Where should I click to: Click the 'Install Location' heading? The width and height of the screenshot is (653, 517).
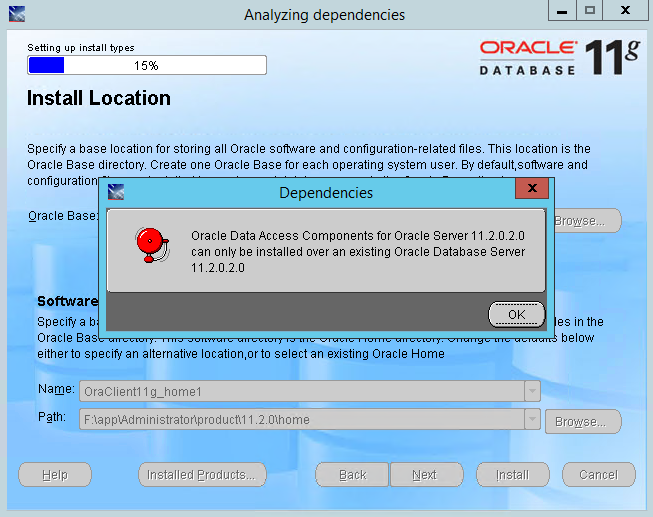click(99, 98)
